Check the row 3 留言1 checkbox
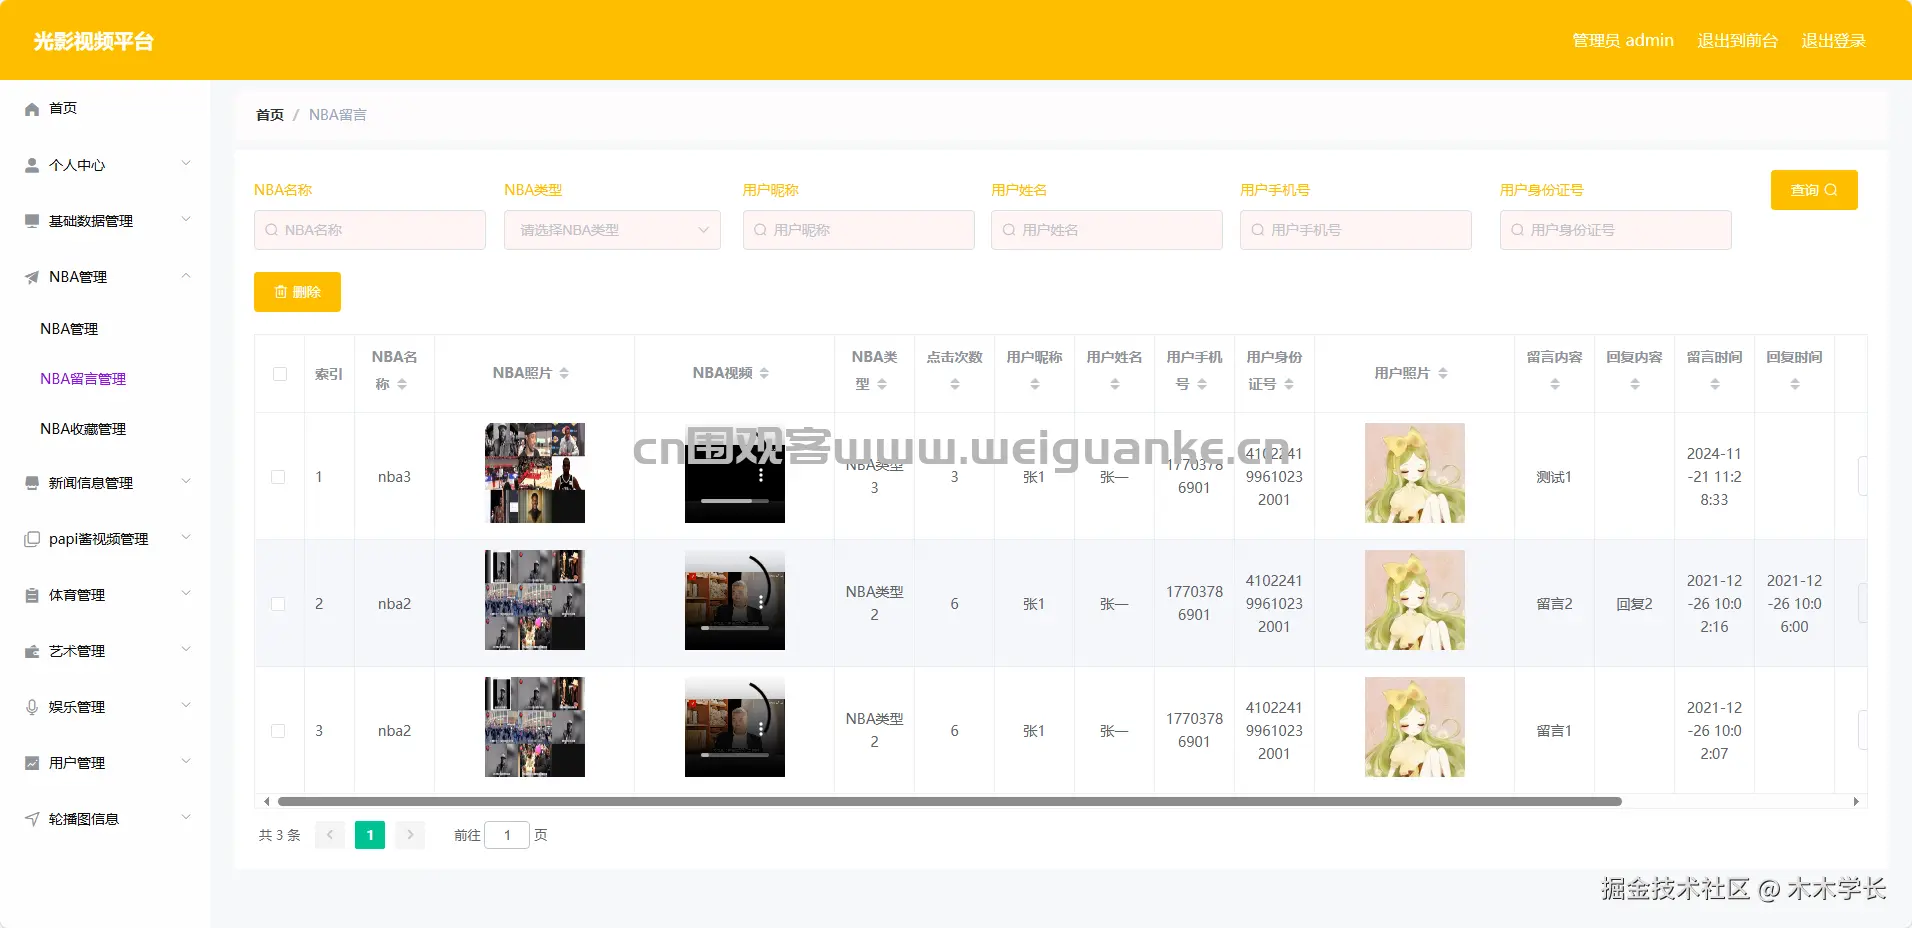The height and width of the screenshot is (928, 1912). point(278,731)
